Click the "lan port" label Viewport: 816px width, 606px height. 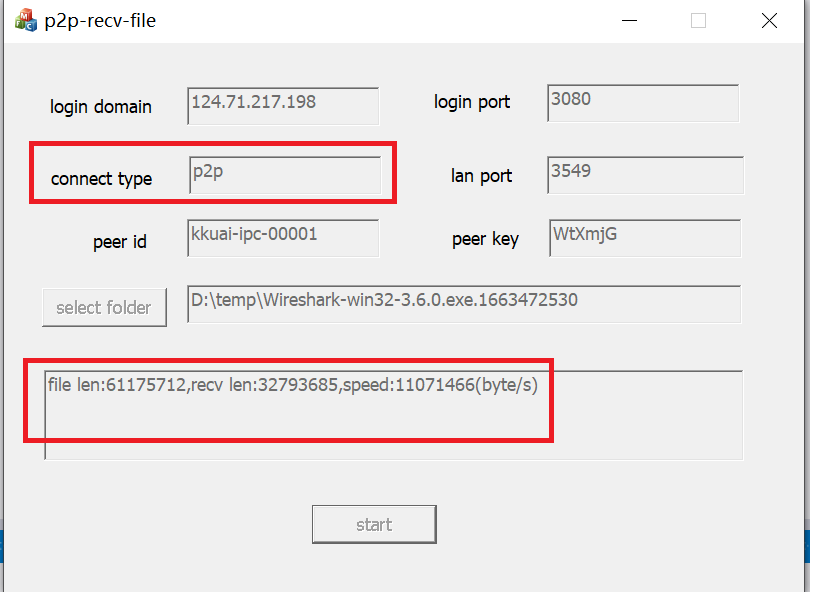(481, 176)
